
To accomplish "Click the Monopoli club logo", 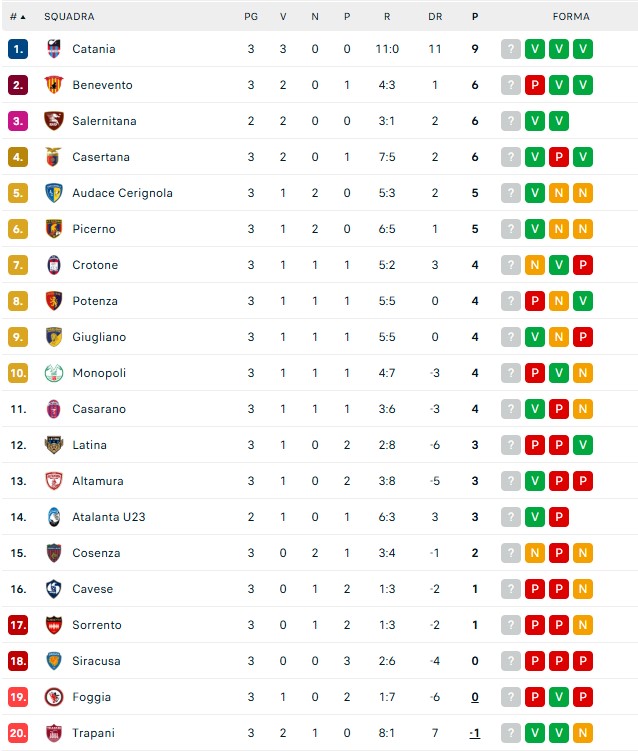I will point(54,373).
